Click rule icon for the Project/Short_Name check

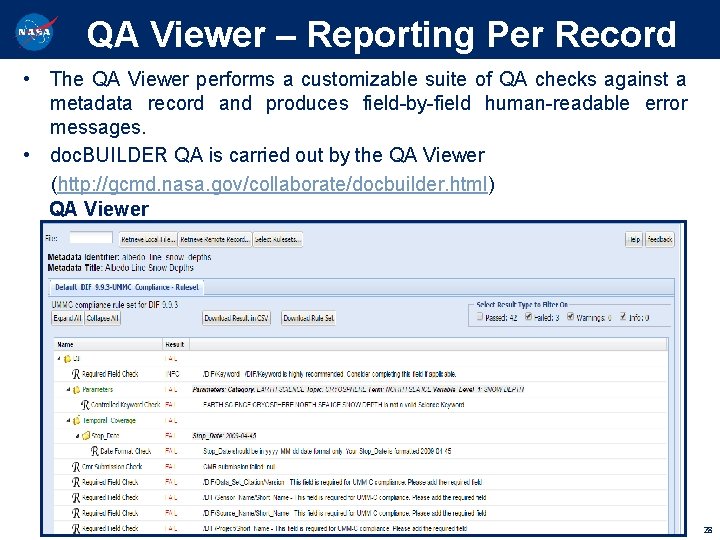click(x=76, y=529)
